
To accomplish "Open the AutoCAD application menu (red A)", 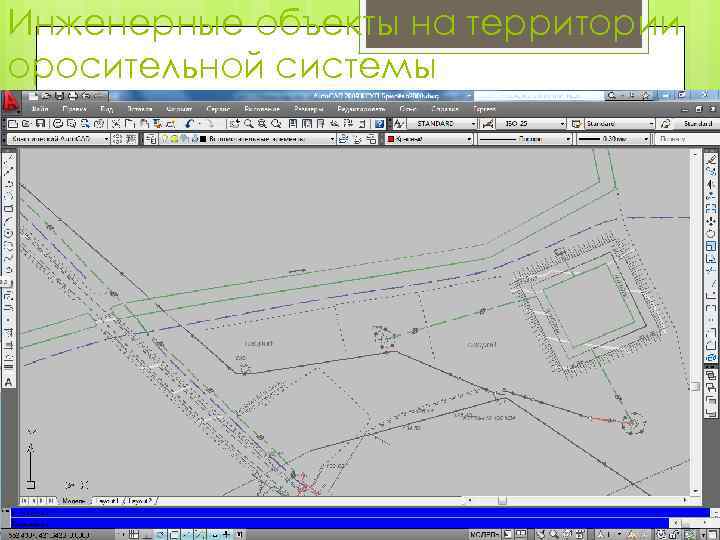I will click(11, 102).
